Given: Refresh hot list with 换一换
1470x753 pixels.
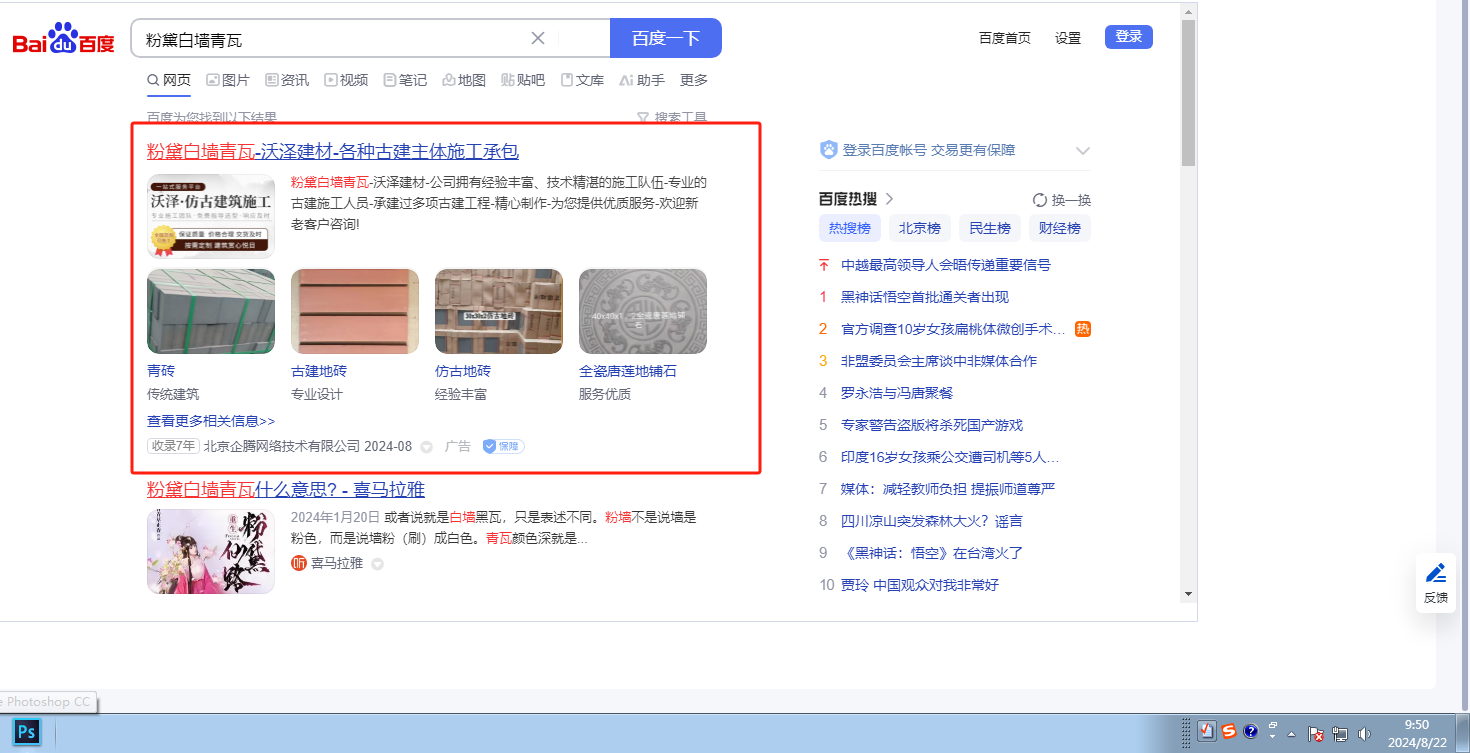Looking at the screenshot, I should point(1062,200).
